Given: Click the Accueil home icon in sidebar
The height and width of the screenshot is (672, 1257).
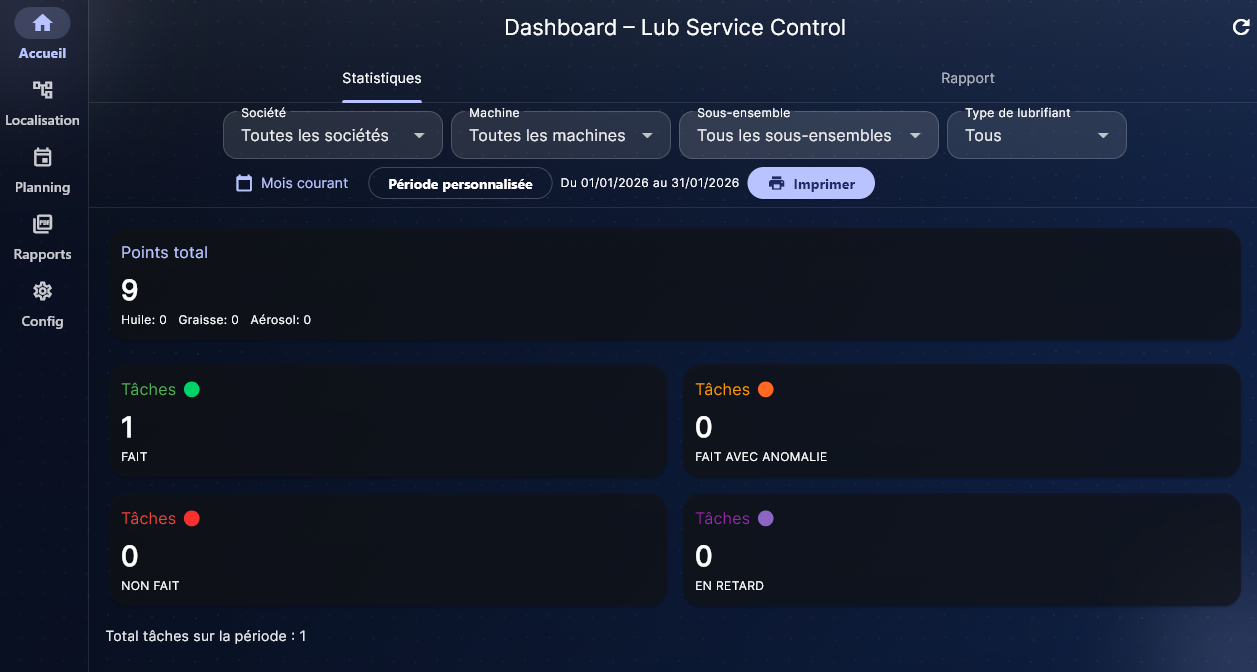Looking at the screenshot, I should tap(42, 23).
